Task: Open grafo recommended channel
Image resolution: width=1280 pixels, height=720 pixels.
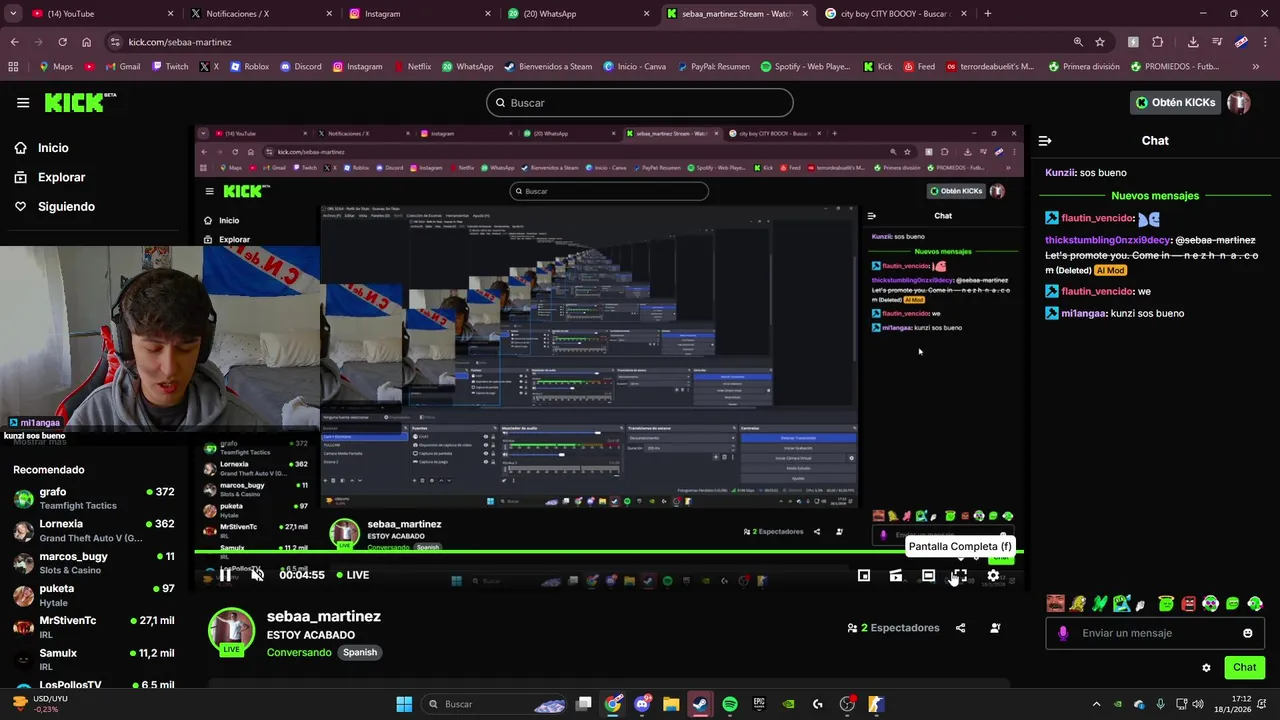Action: tap(95, 498)
